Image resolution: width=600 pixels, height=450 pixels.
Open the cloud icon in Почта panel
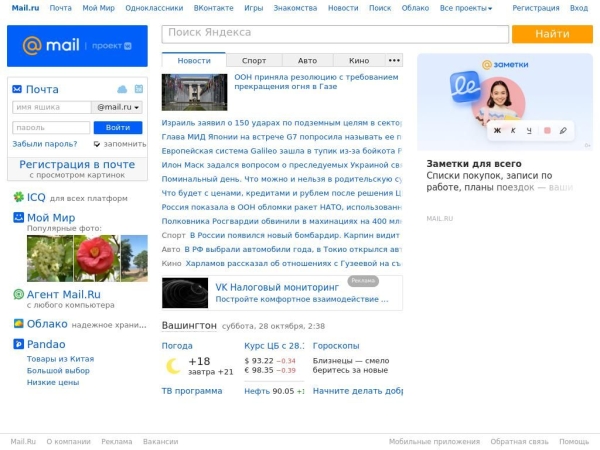click(x=122, y=89)
